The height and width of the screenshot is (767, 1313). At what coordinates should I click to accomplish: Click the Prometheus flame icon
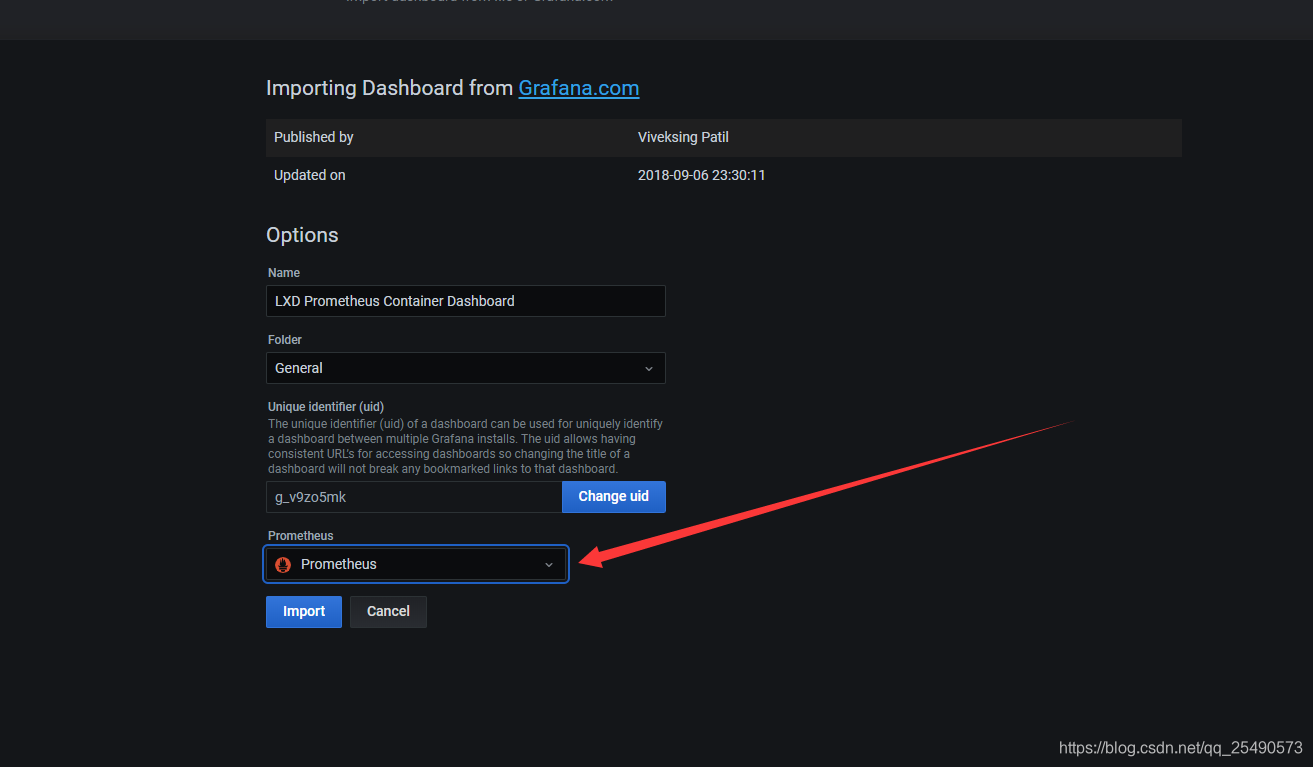click(x=283, y=564)
